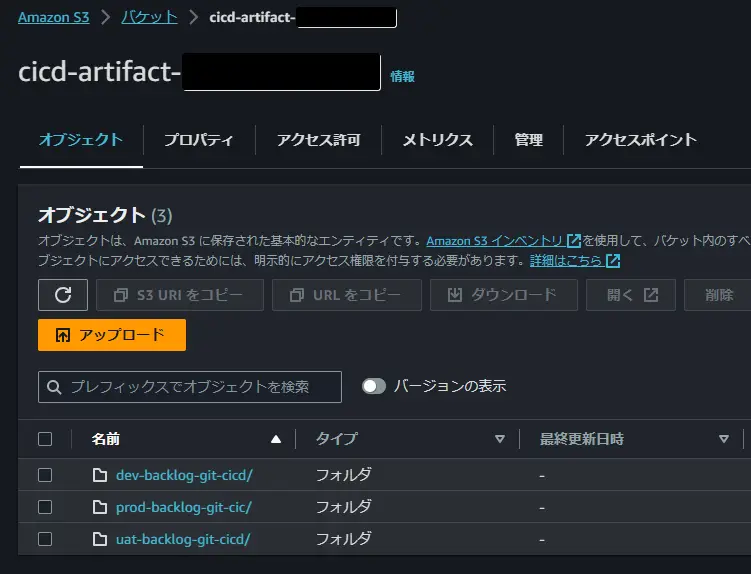Open the タイプ column sort dropdown arrow

[x=500, y=439]
